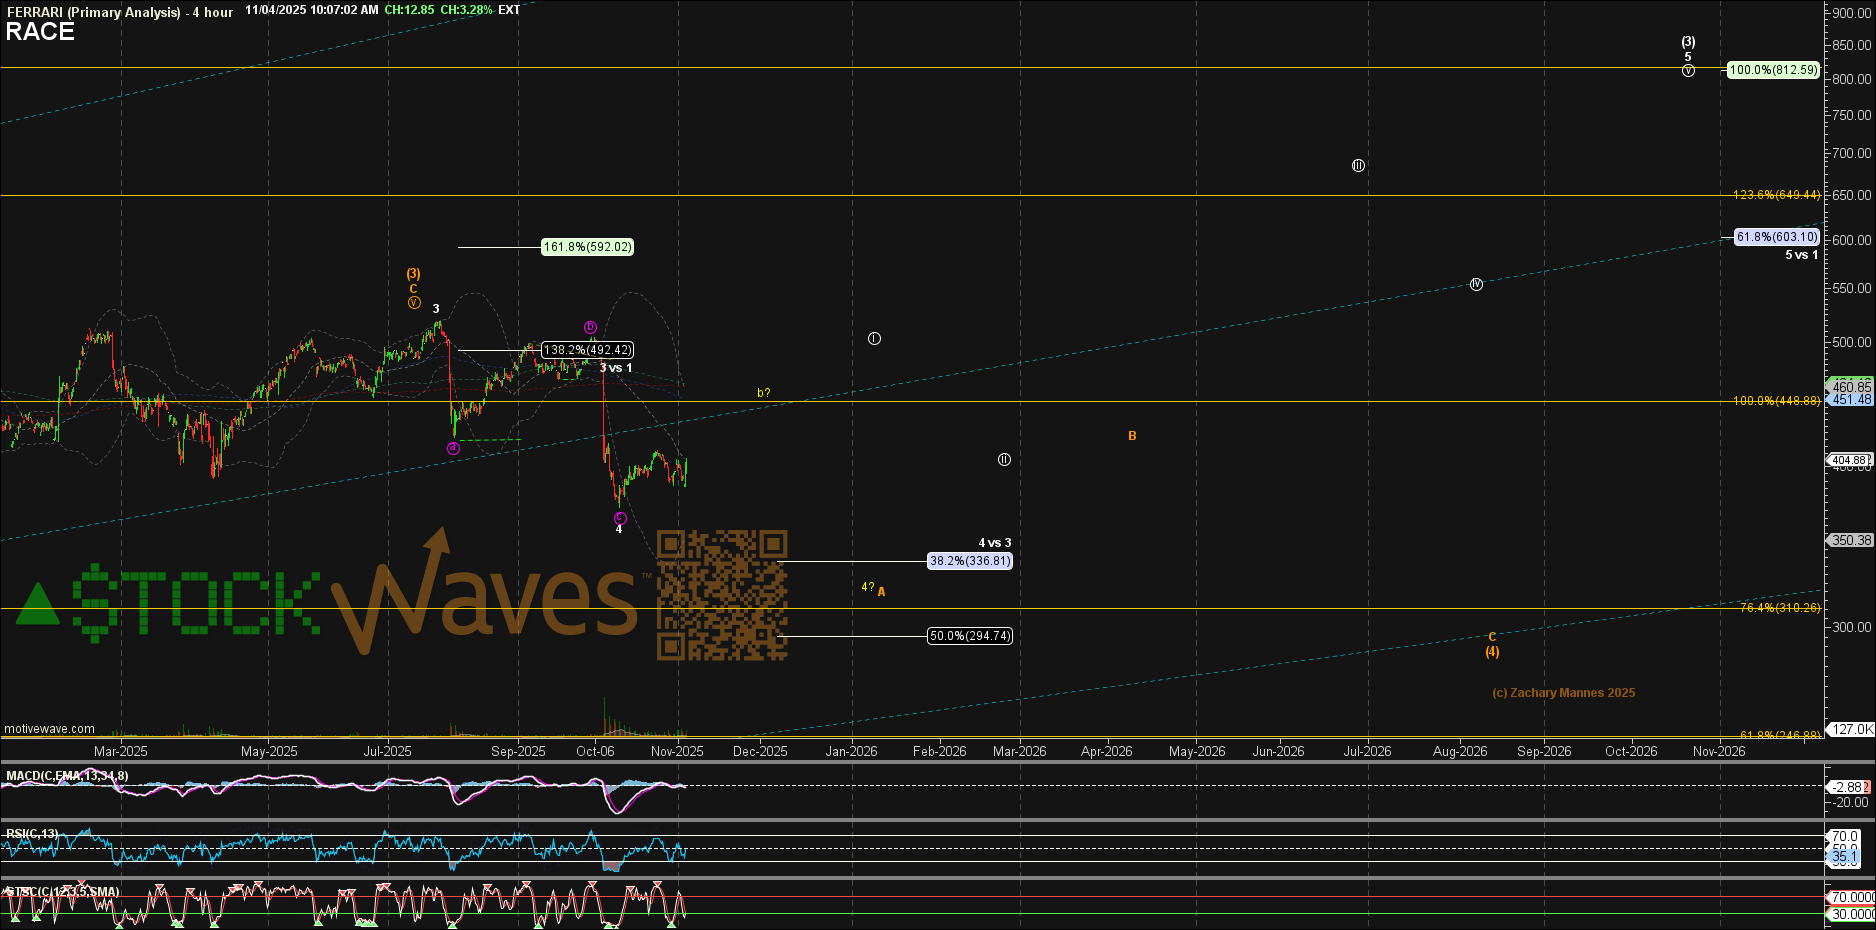
Task: Select the circled iv wave marker
Action: [x=1476, y=285]
